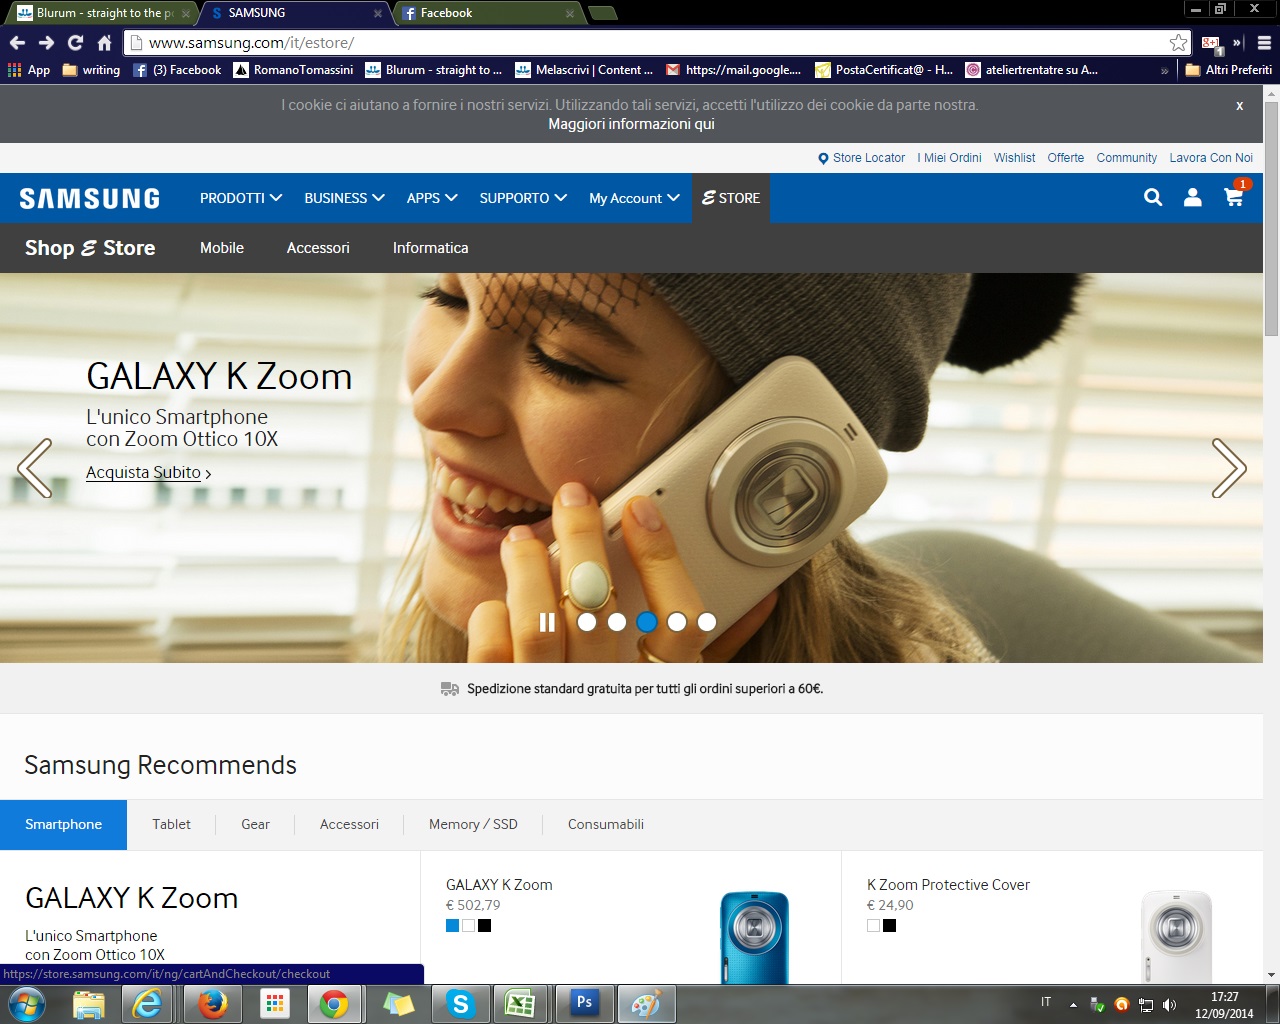The image size is (1280, 1024).
Task: Open the Mobile store category
Action: pos(222,248)
